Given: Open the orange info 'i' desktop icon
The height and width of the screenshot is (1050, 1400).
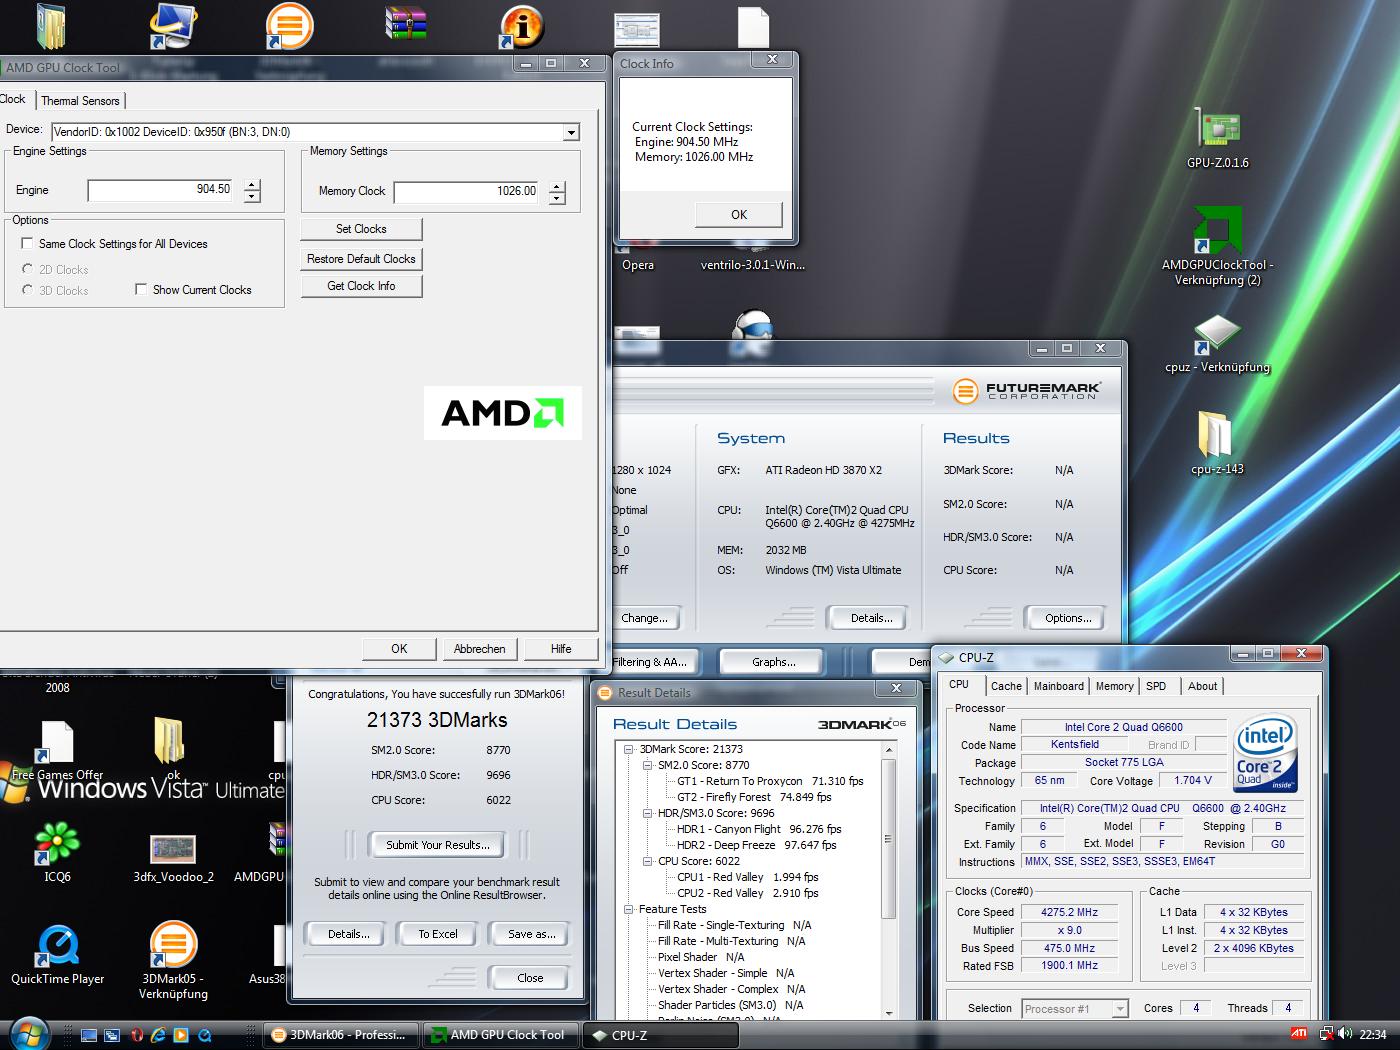Looking at the screenshot, I should click(521, 27).
